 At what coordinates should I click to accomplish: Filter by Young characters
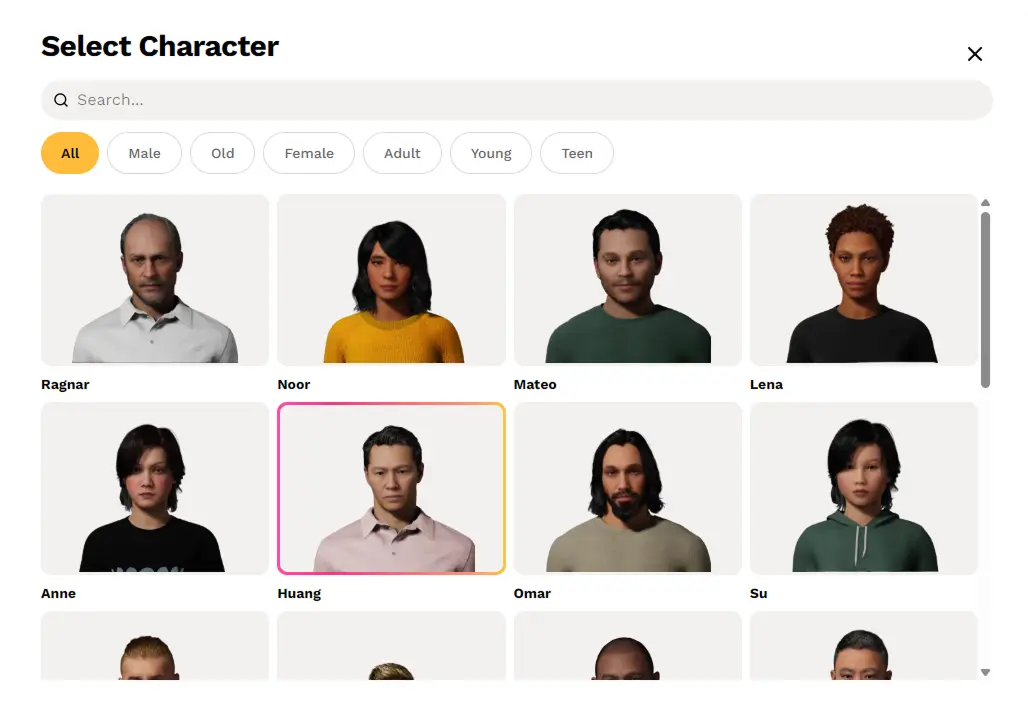coord(490,153)
